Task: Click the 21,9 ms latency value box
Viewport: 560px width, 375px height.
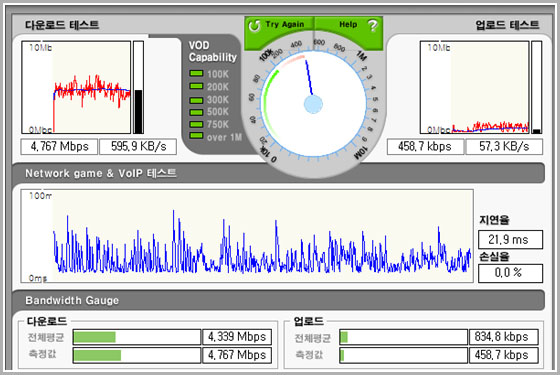Action: pyautogui.click(x=510, y=239)
